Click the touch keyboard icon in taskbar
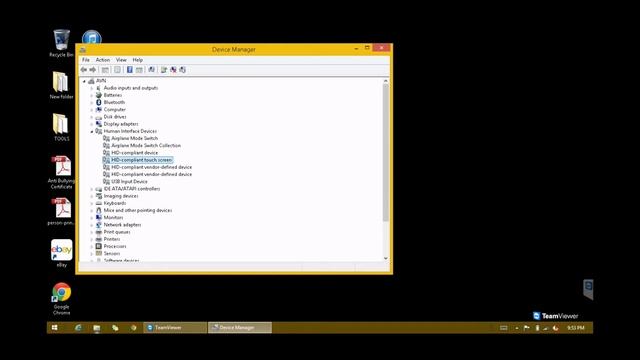Image resolution: width=640 pixels, height=360 pixels. pyautogui.click(x=504, y=328)
